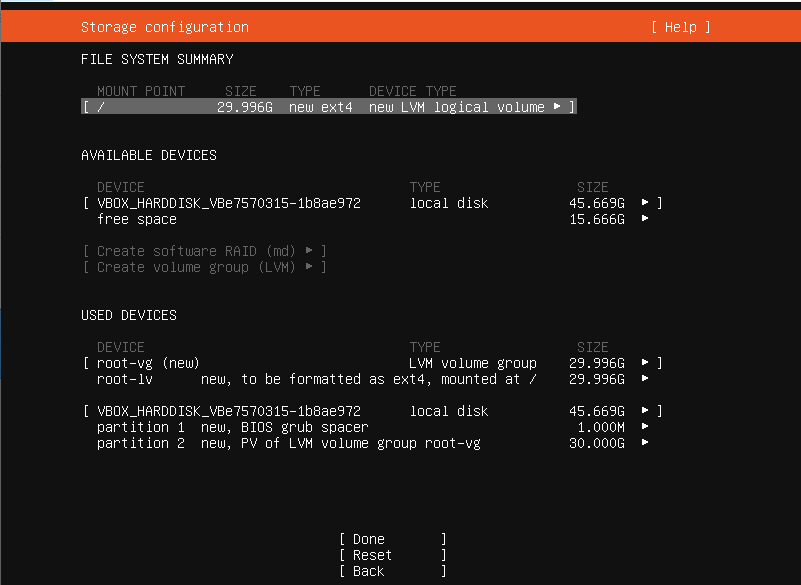
Task: Select available VBOX_HARDDISK local disk 45.669G
Action: 373,203
